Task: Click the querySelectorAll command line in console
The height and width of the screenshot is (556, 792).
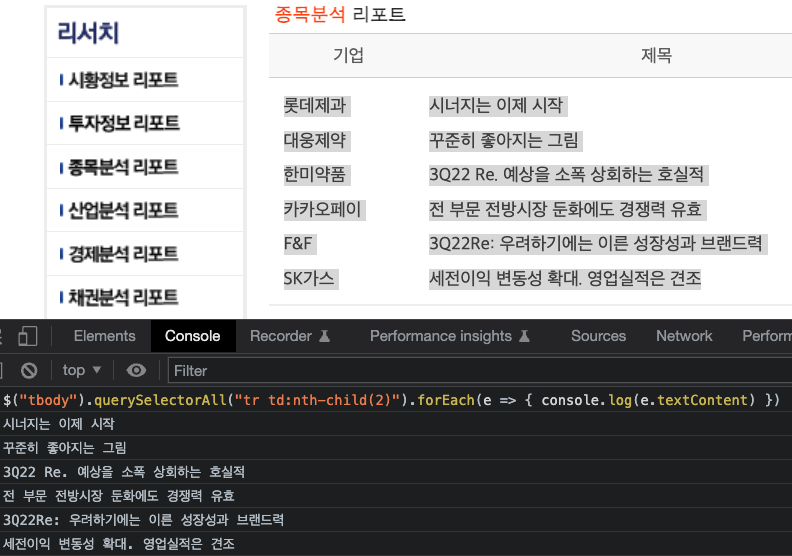Action: tap(391, 400)
